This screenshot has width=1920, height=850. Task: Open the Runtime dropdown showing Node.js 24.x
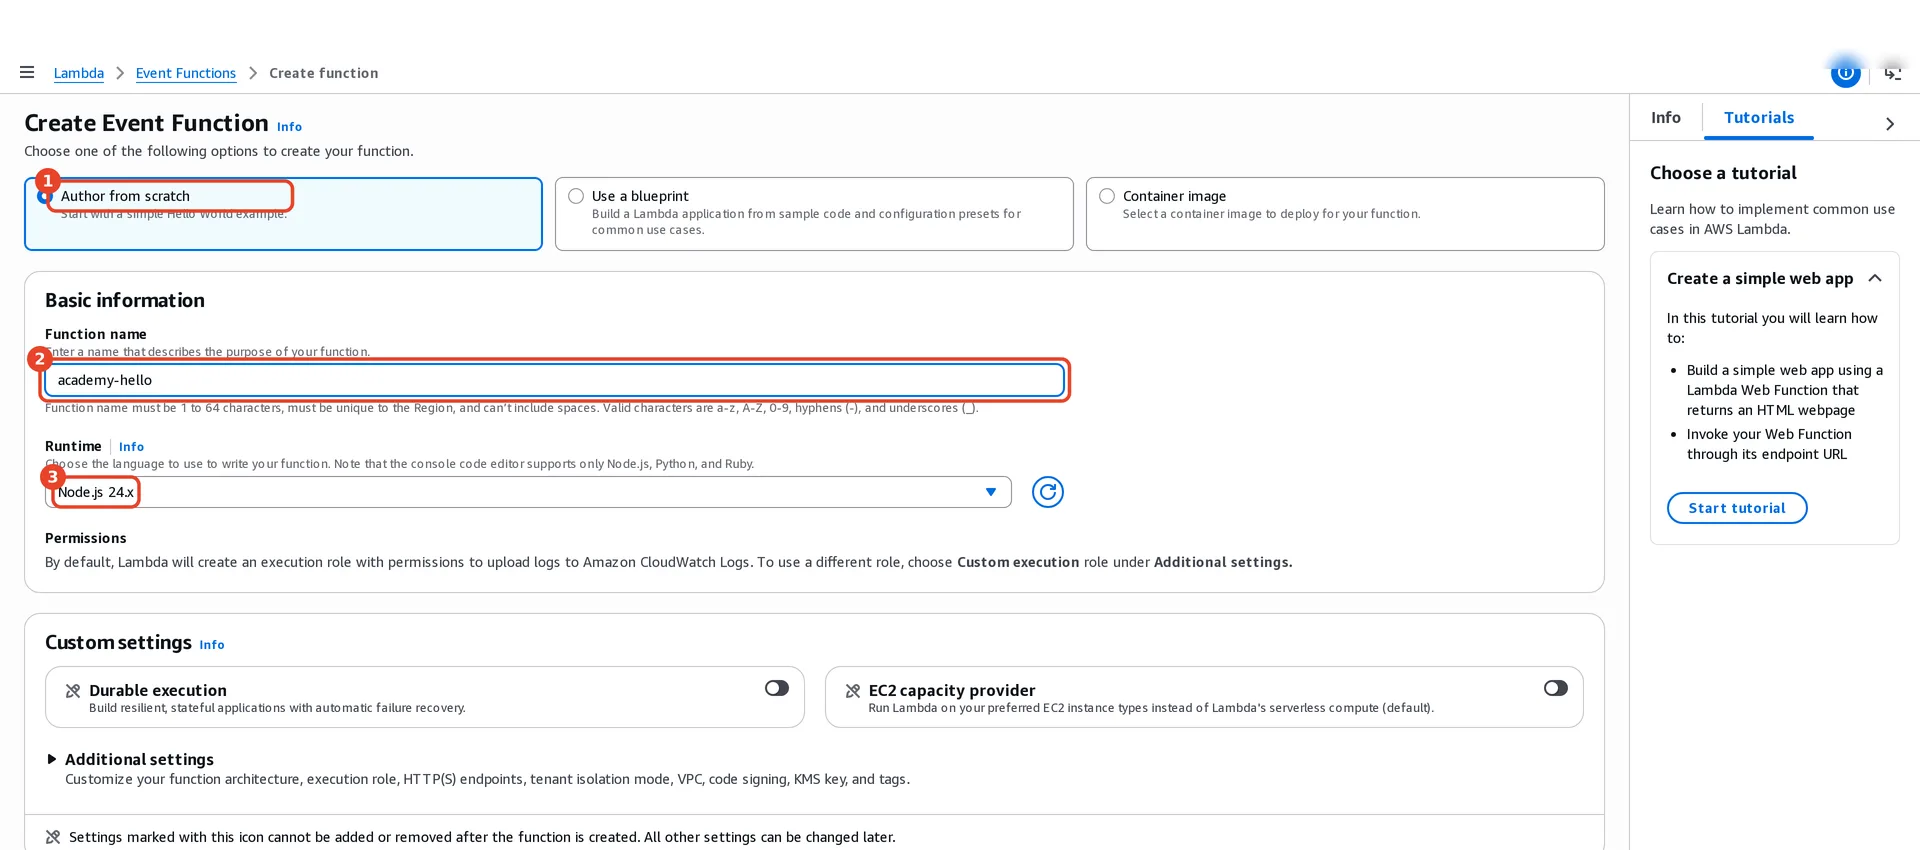(x=528, y=492)
